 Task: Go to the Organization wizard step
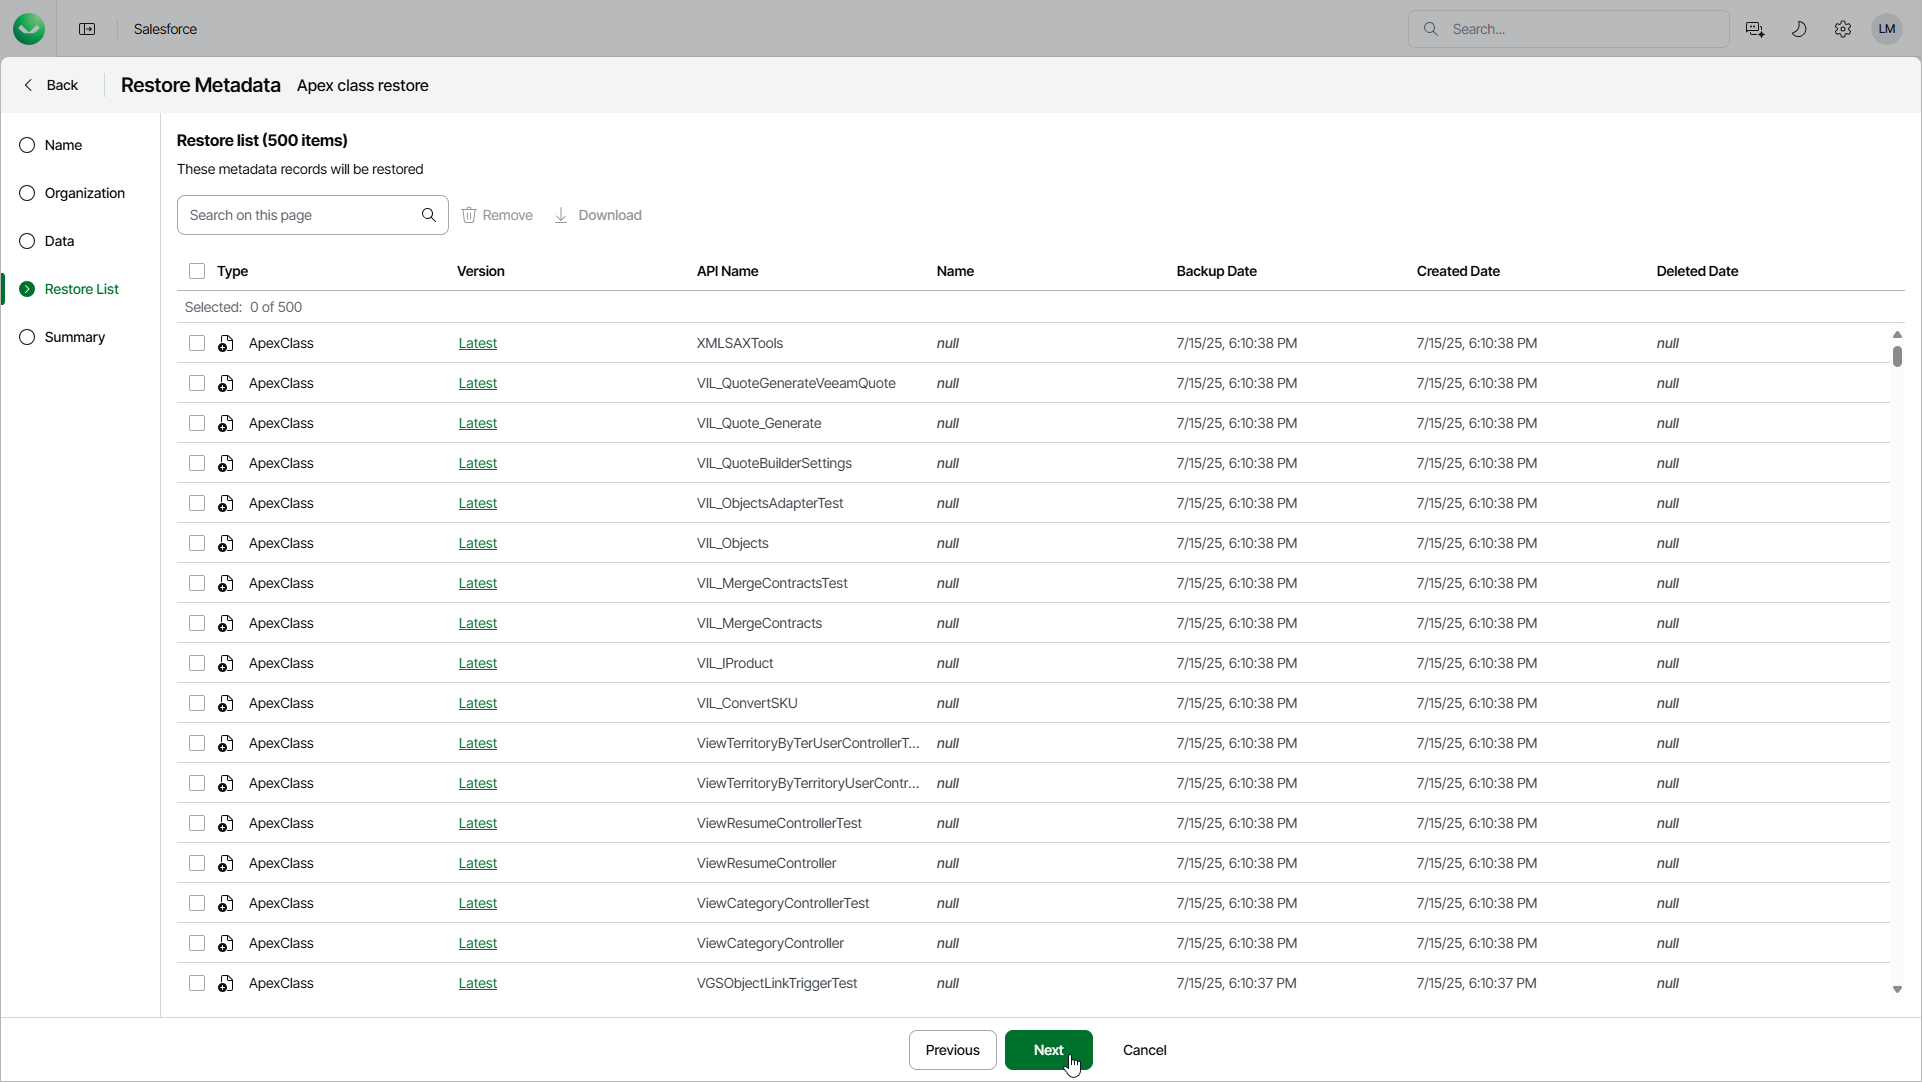pyautogui.click(x=84, y=193)
